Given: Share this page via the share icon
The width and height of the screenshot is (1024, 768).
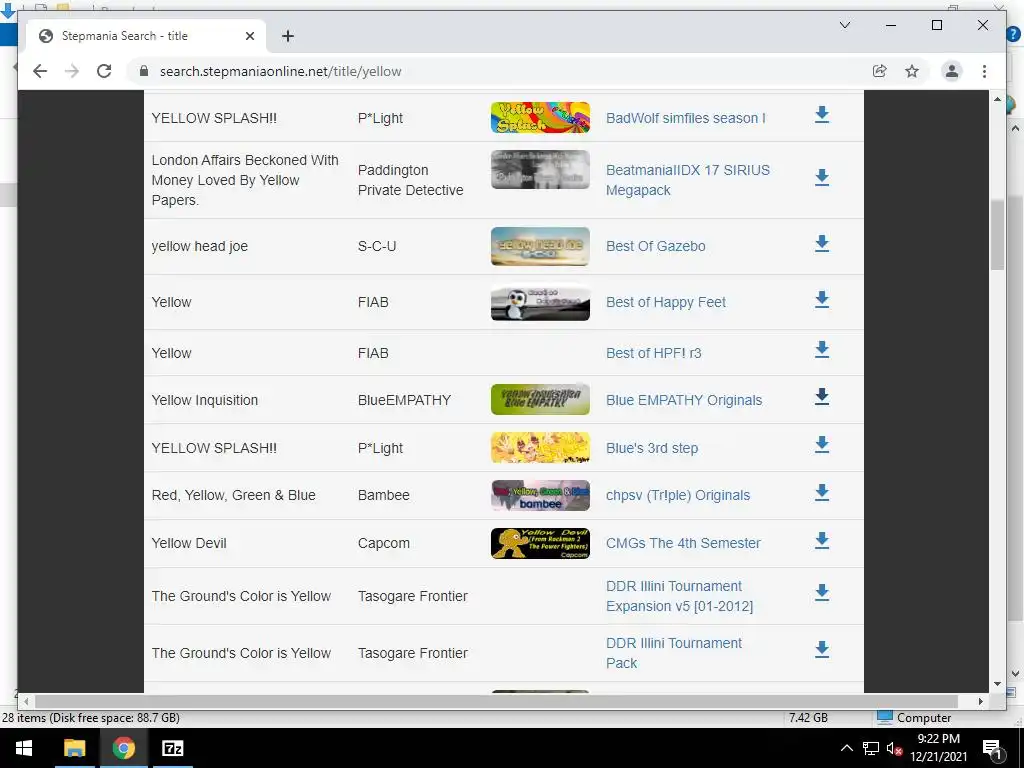Looking at the screenshot, I should point(880,71).
